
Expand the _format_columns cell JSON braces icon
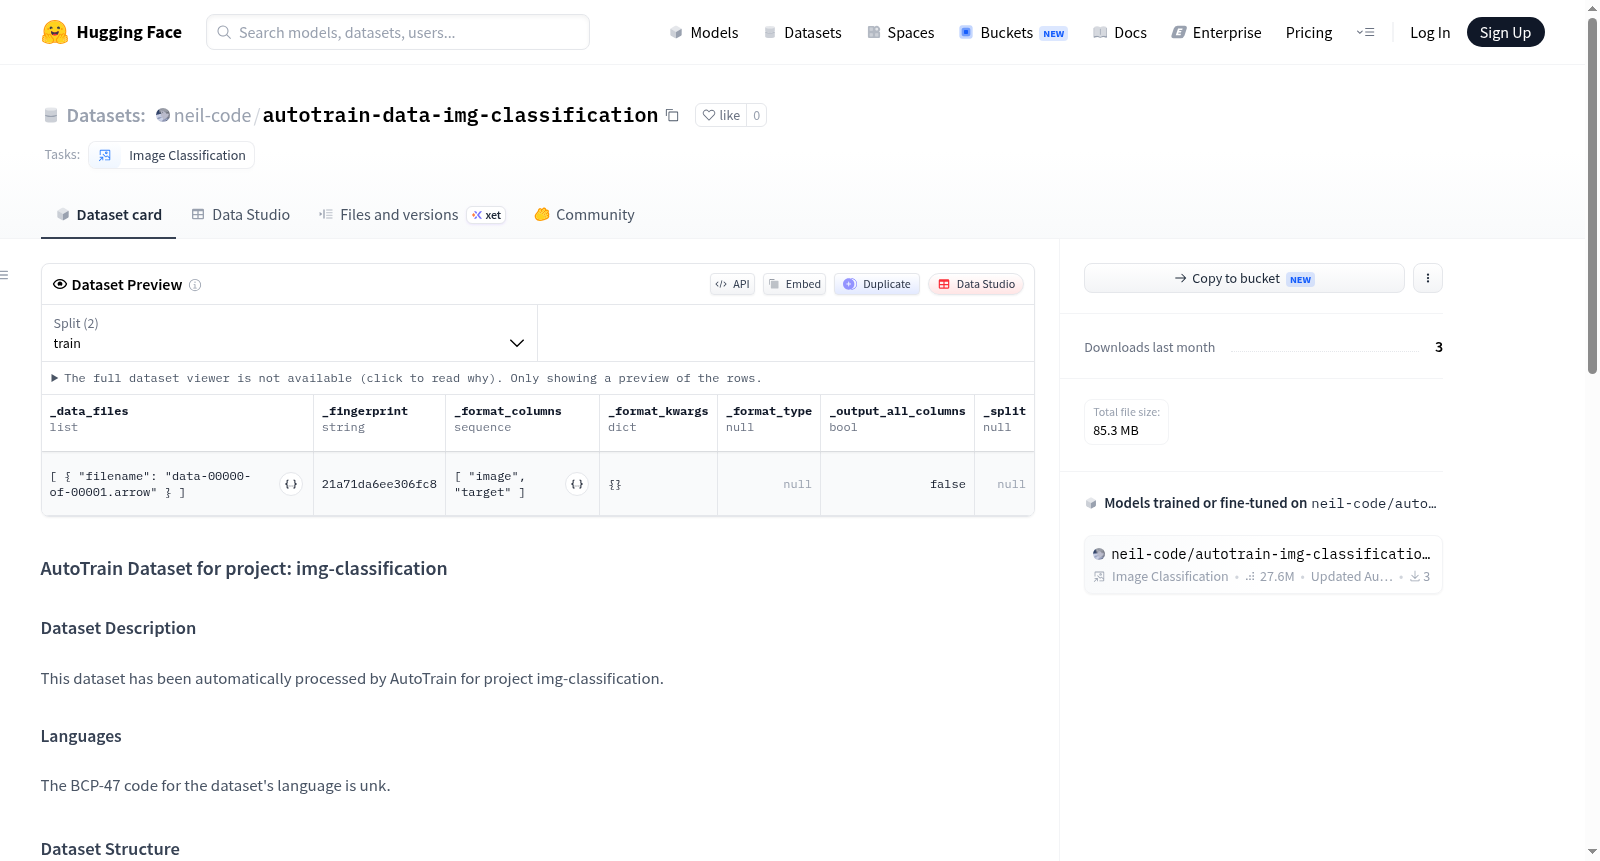(577, 484)
